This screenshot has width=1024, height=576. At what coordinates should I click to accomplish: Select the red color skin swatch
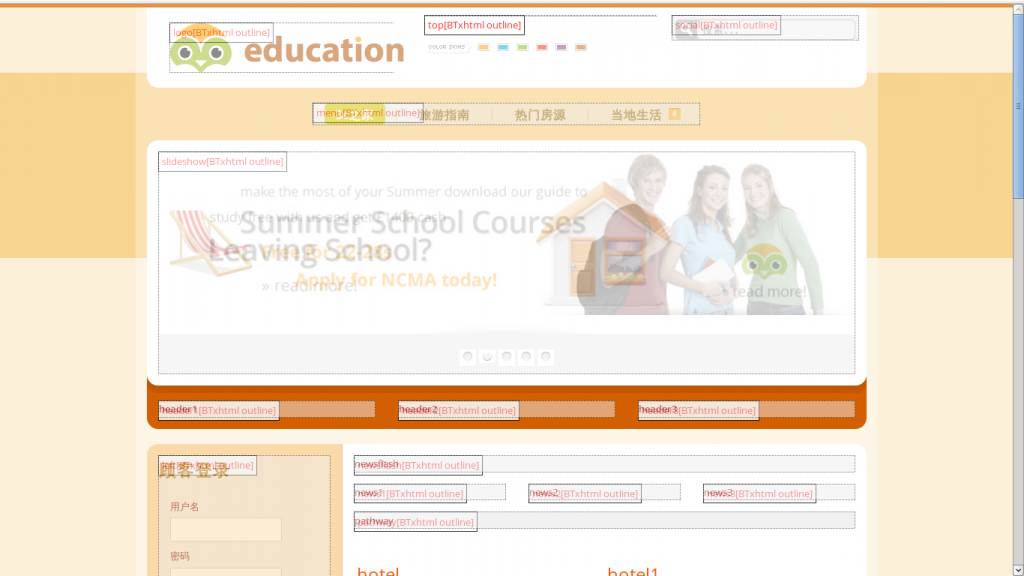(x=542, y=47)
